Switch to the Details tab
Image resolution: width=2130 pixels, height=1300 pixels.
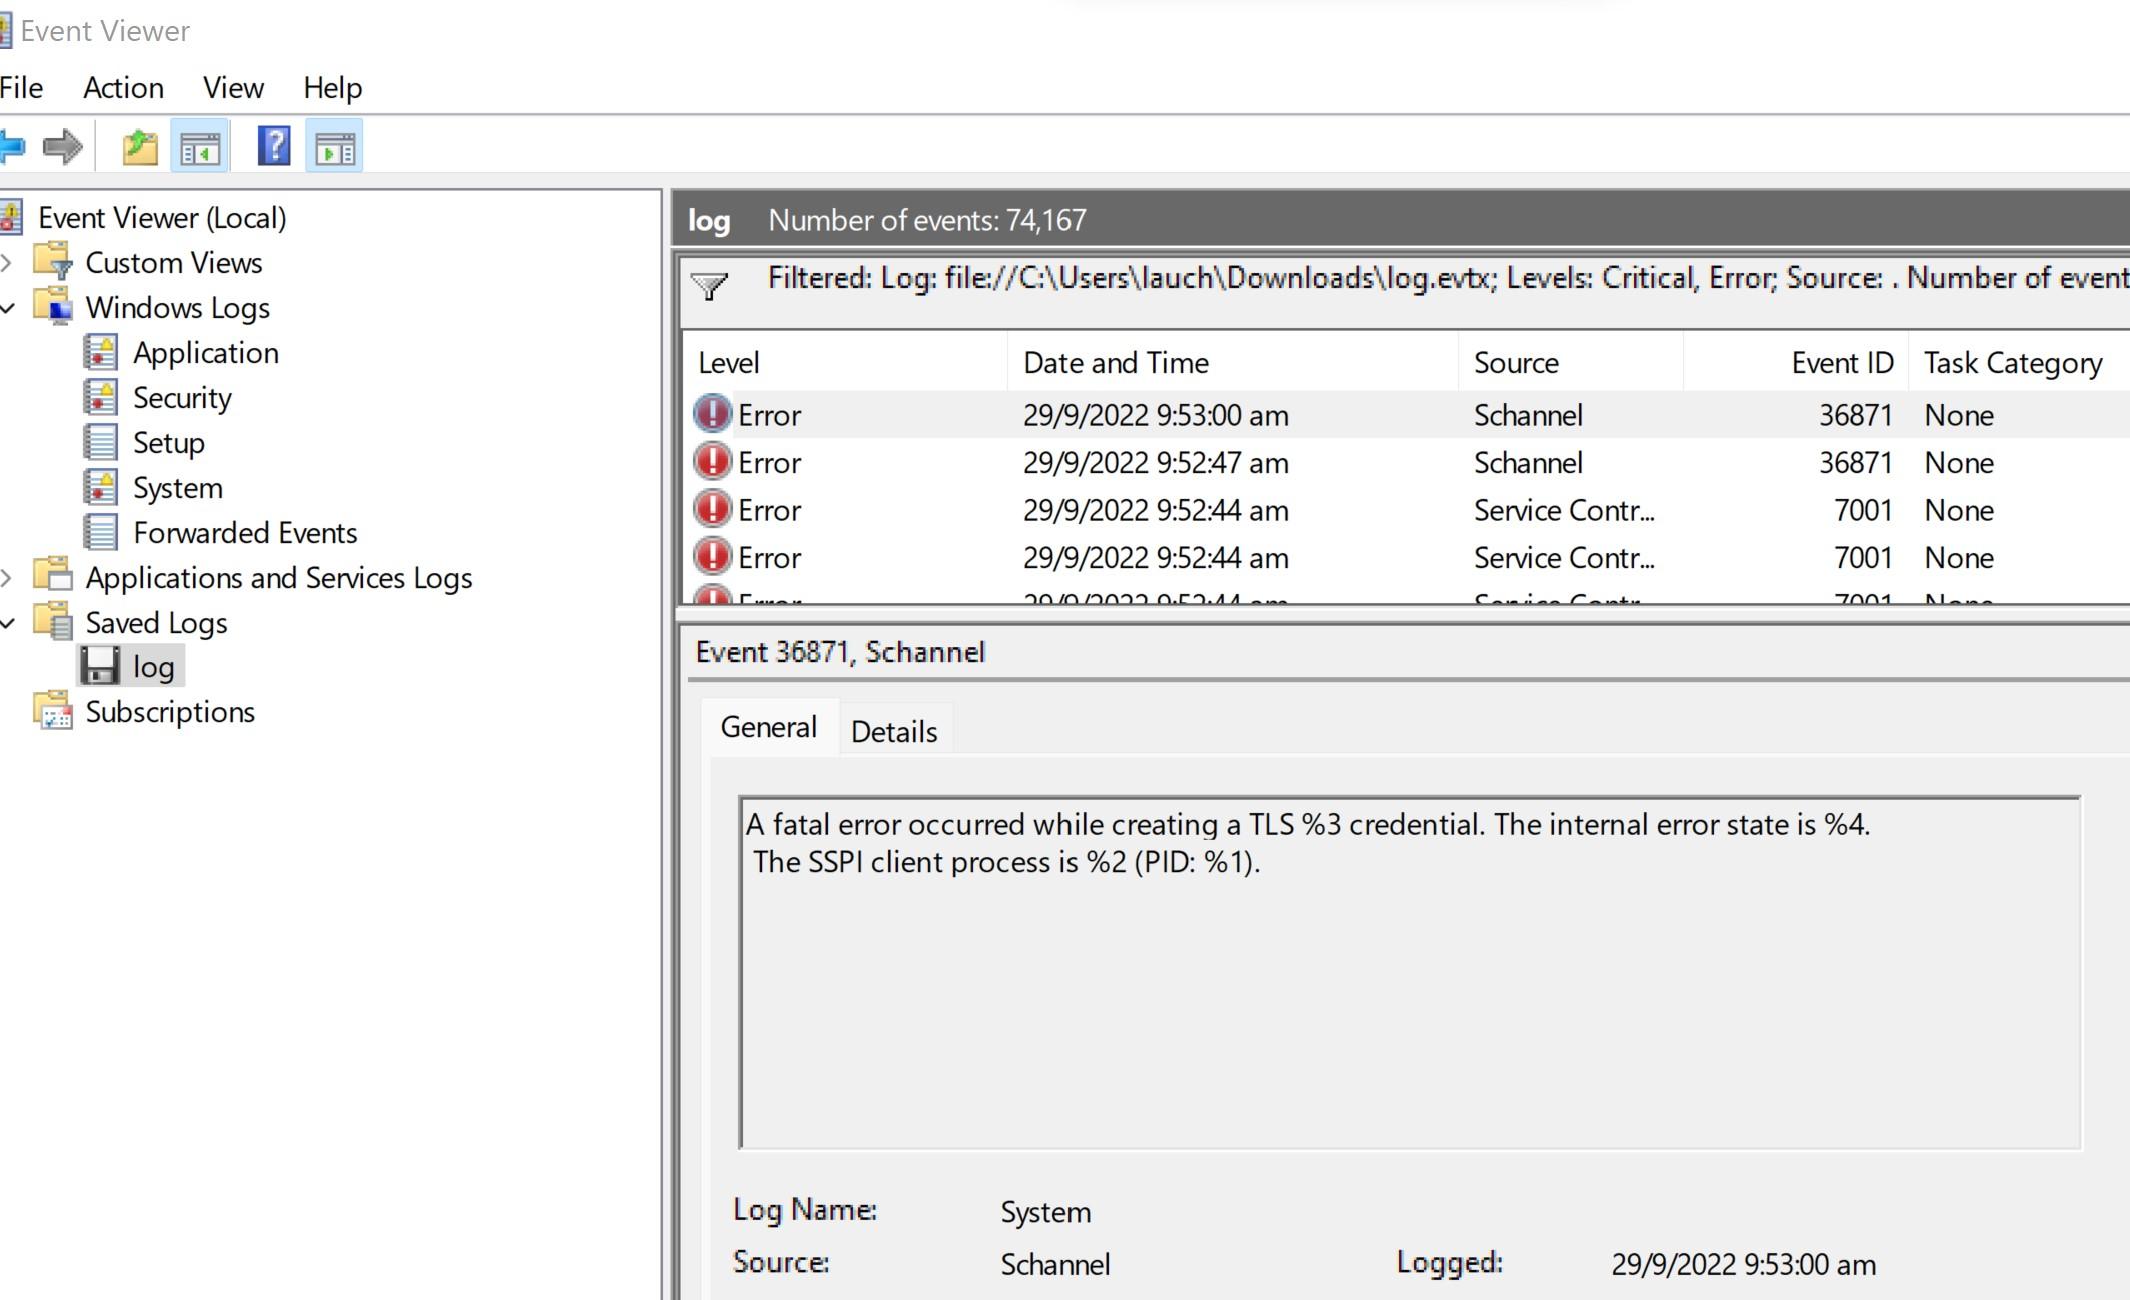[893, 732]
